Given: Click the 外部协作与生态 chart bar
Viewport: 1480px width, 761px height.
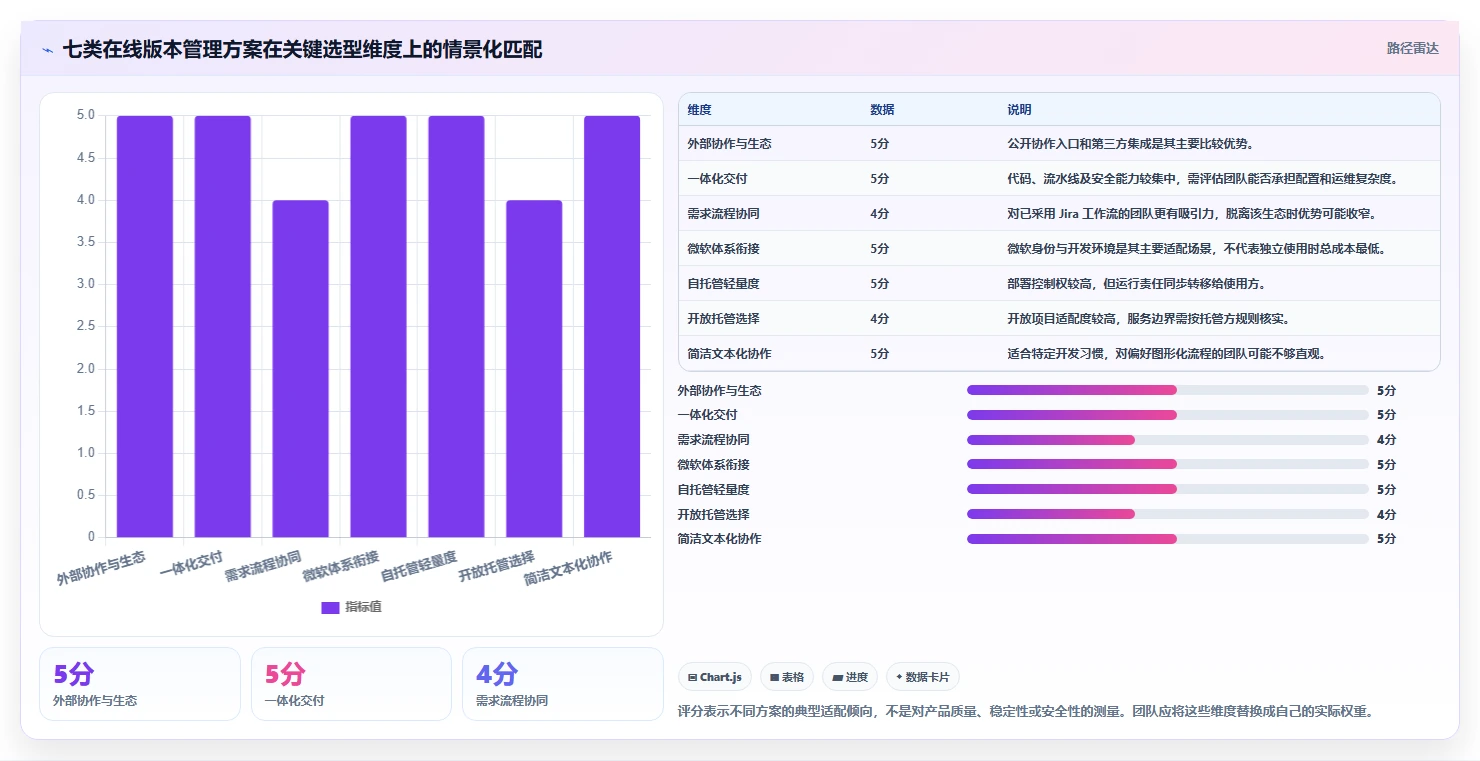Looking at the screenshot, I should point(145,326).
